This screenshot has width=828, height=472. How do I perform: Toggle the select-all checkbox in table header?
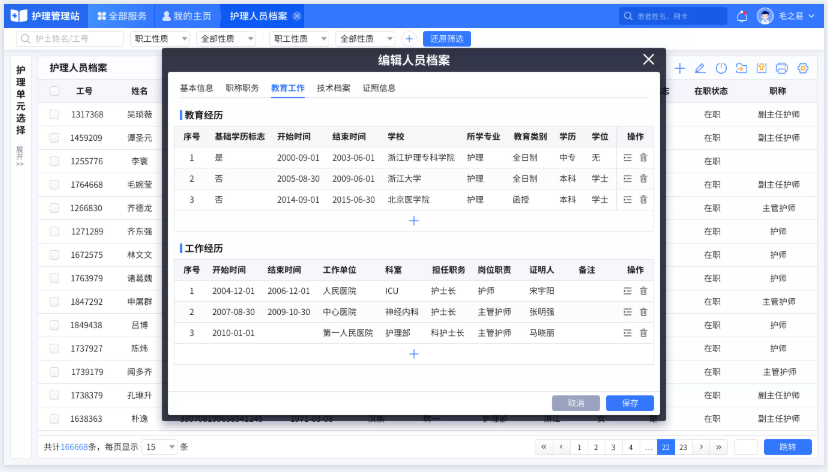tap(54, 91)
